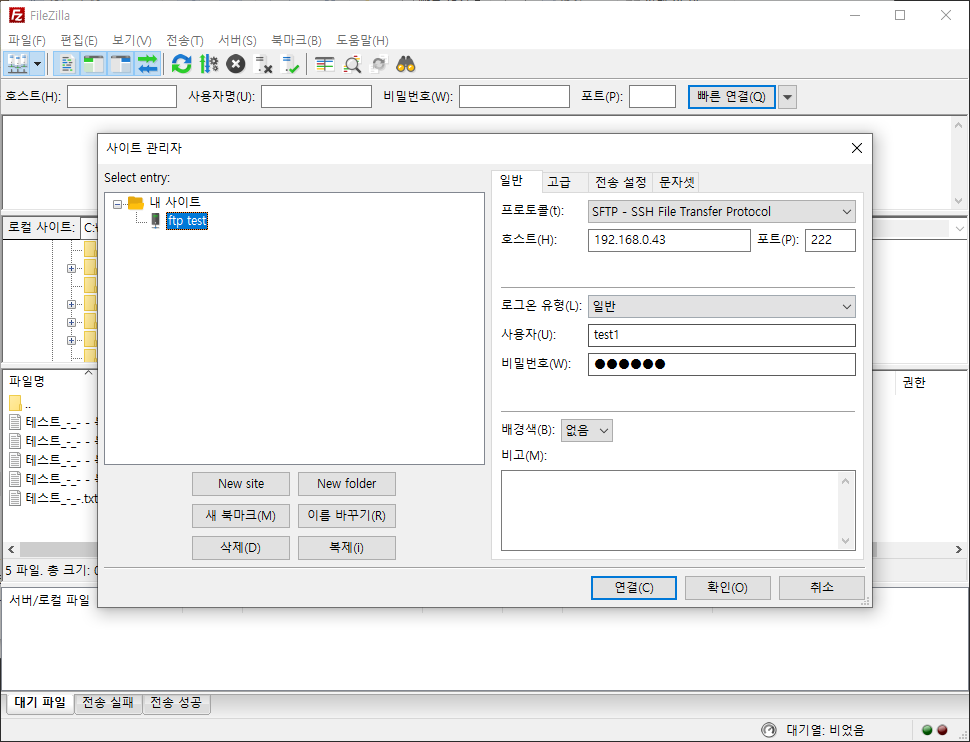Open the directory listing filters icon
The image size is (970, 742).
point(324,64)
